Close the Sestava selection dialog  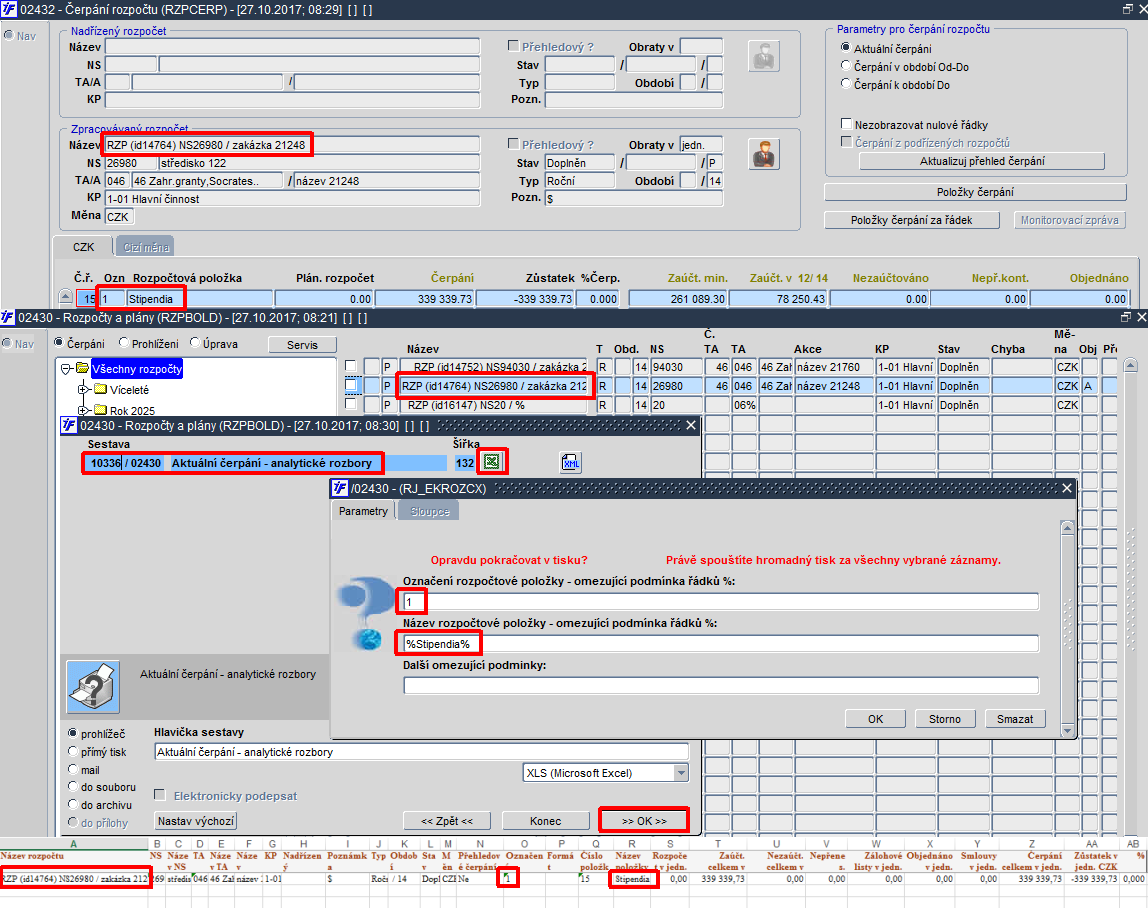690,425
